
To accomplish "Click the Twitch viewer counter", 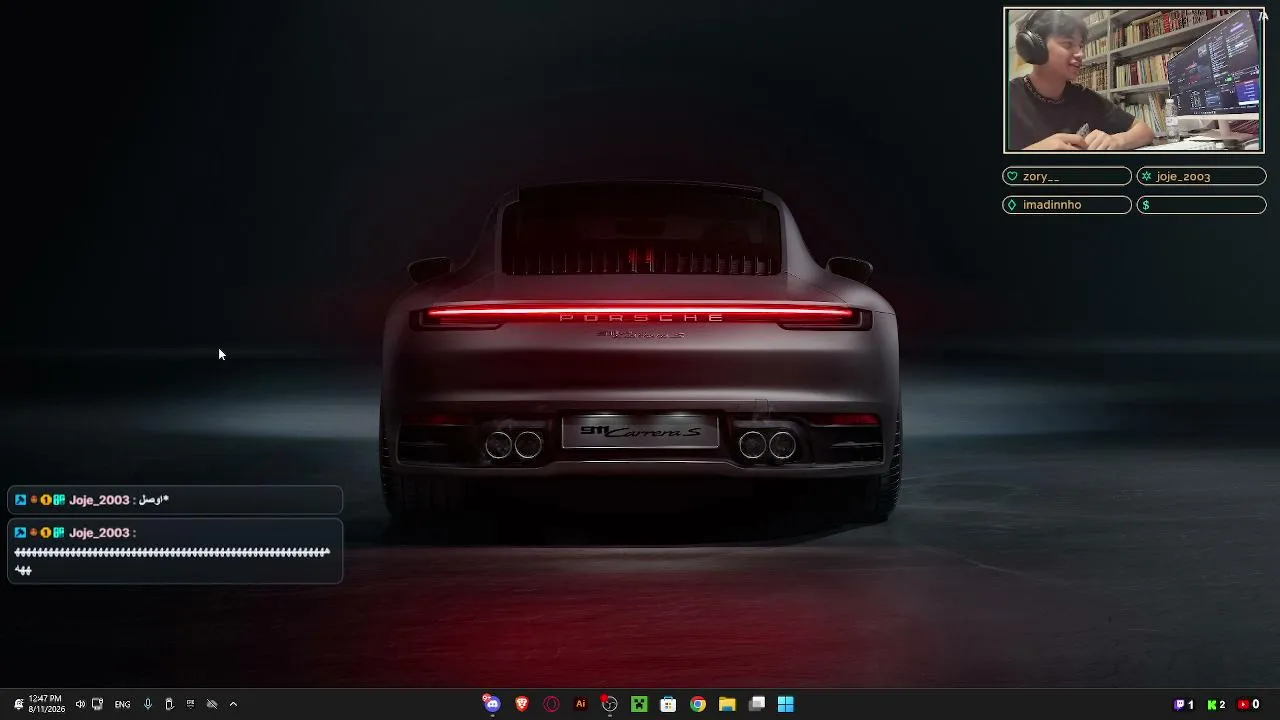I will (1184, 704).
